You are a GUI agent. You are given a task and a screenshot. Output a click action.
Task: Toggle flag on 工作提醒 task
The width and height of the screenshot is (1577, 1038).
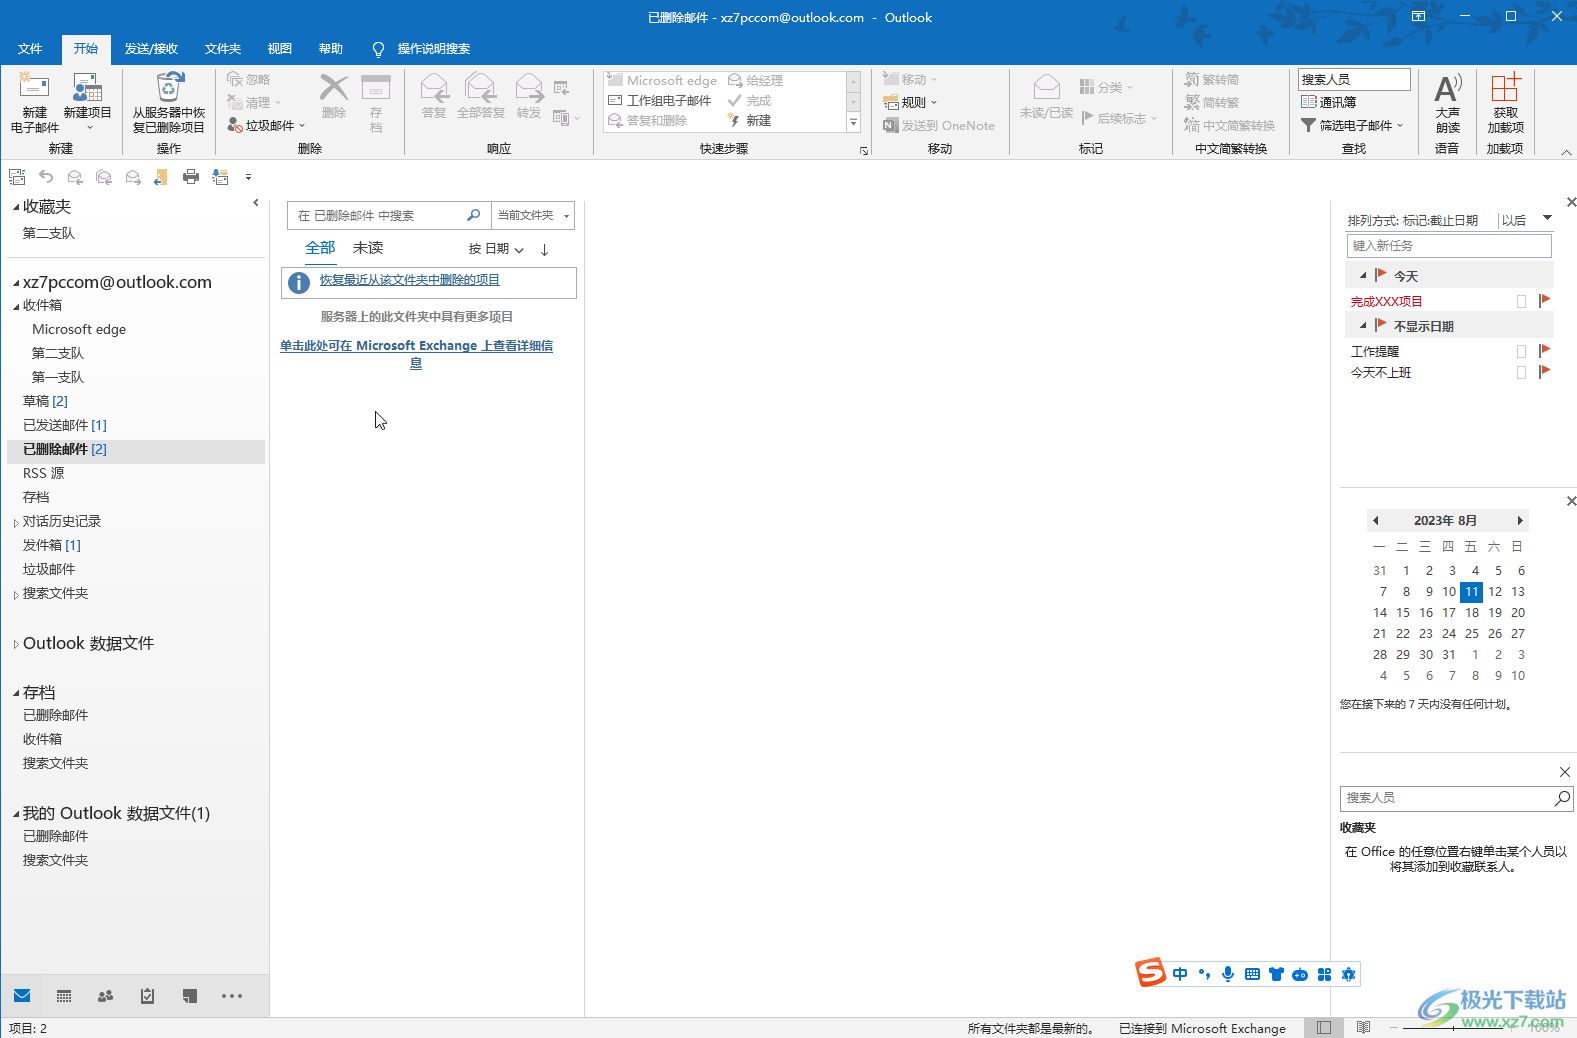click(x=1545, y=351)
